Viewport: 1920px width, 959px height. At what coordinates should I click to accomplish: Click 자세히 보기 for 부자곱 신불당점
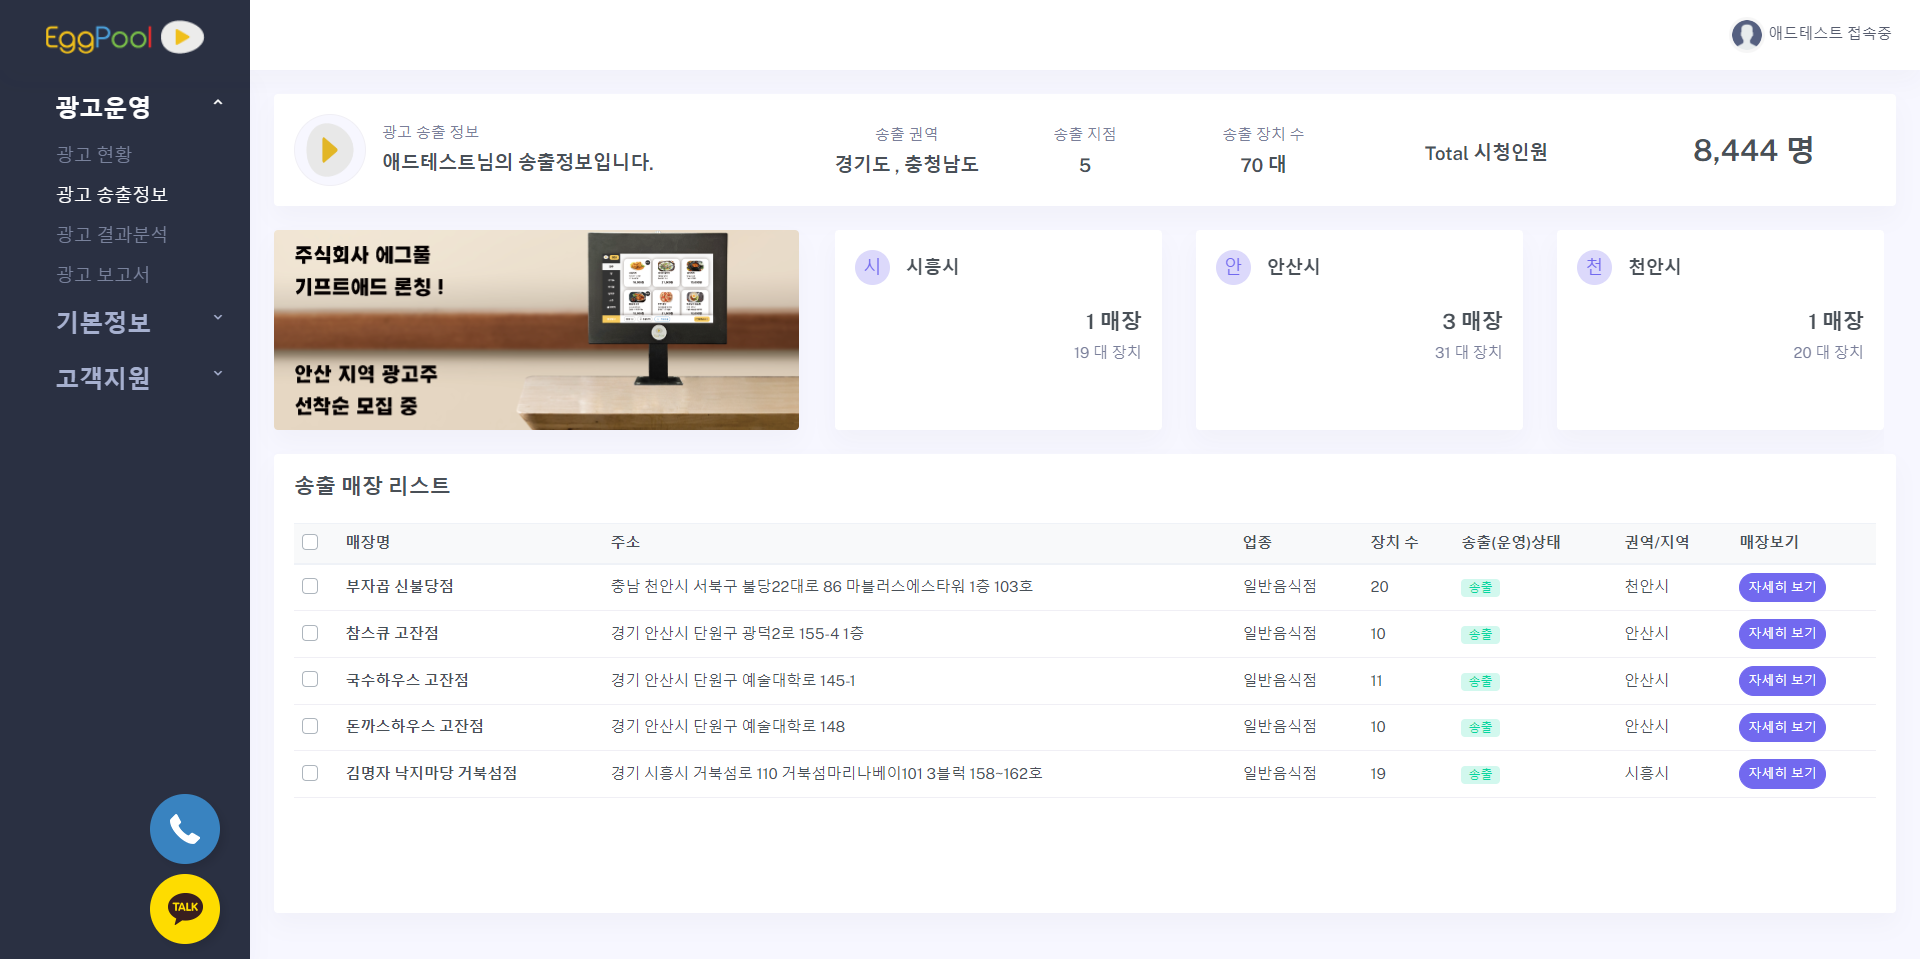pos(1782,587)
